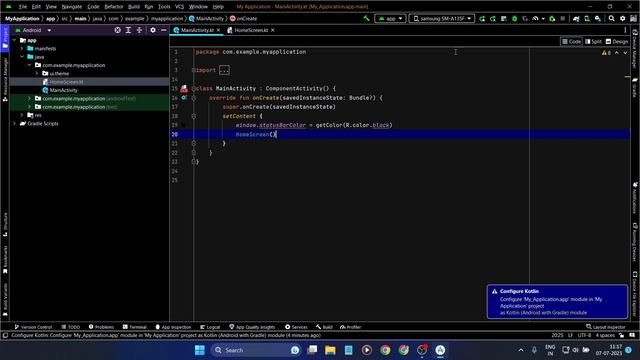The height and width of the screenshot is (360, 640).
Task: Open the Refactor menu
Action: click(113, 7)
